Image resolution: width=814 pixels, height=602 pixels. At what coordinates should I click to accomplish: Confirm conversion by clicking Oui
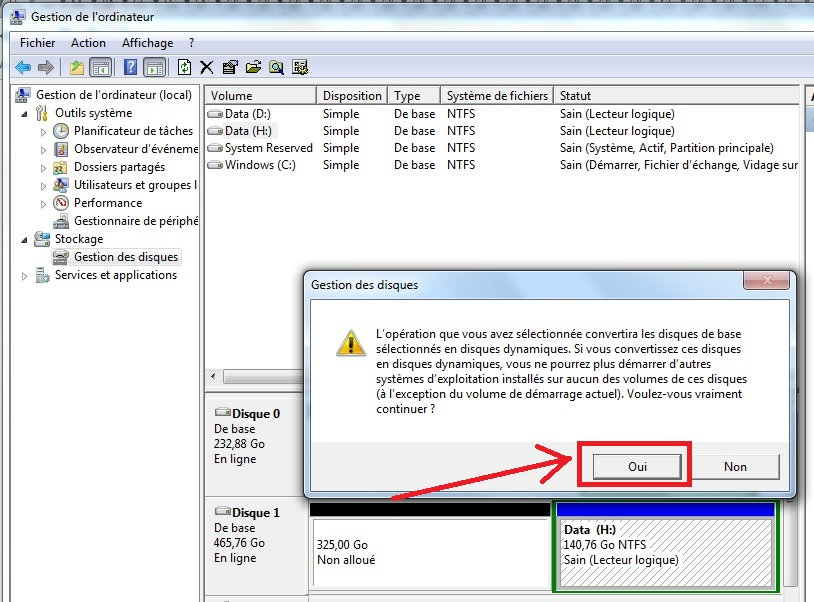pyautogui.click(x=637, y=467)
